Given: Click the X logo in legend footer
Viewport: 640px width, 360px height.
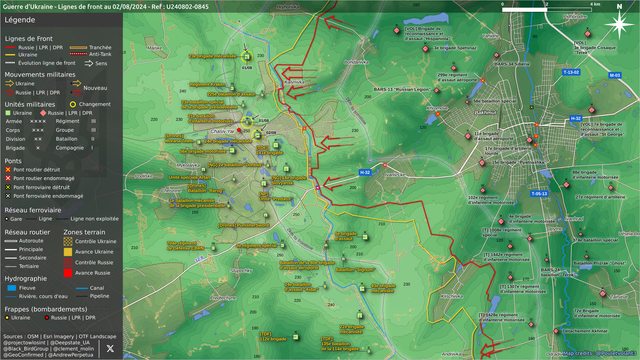Looking at the screenshot, I should pyautogui.click(x=110, y=348).
